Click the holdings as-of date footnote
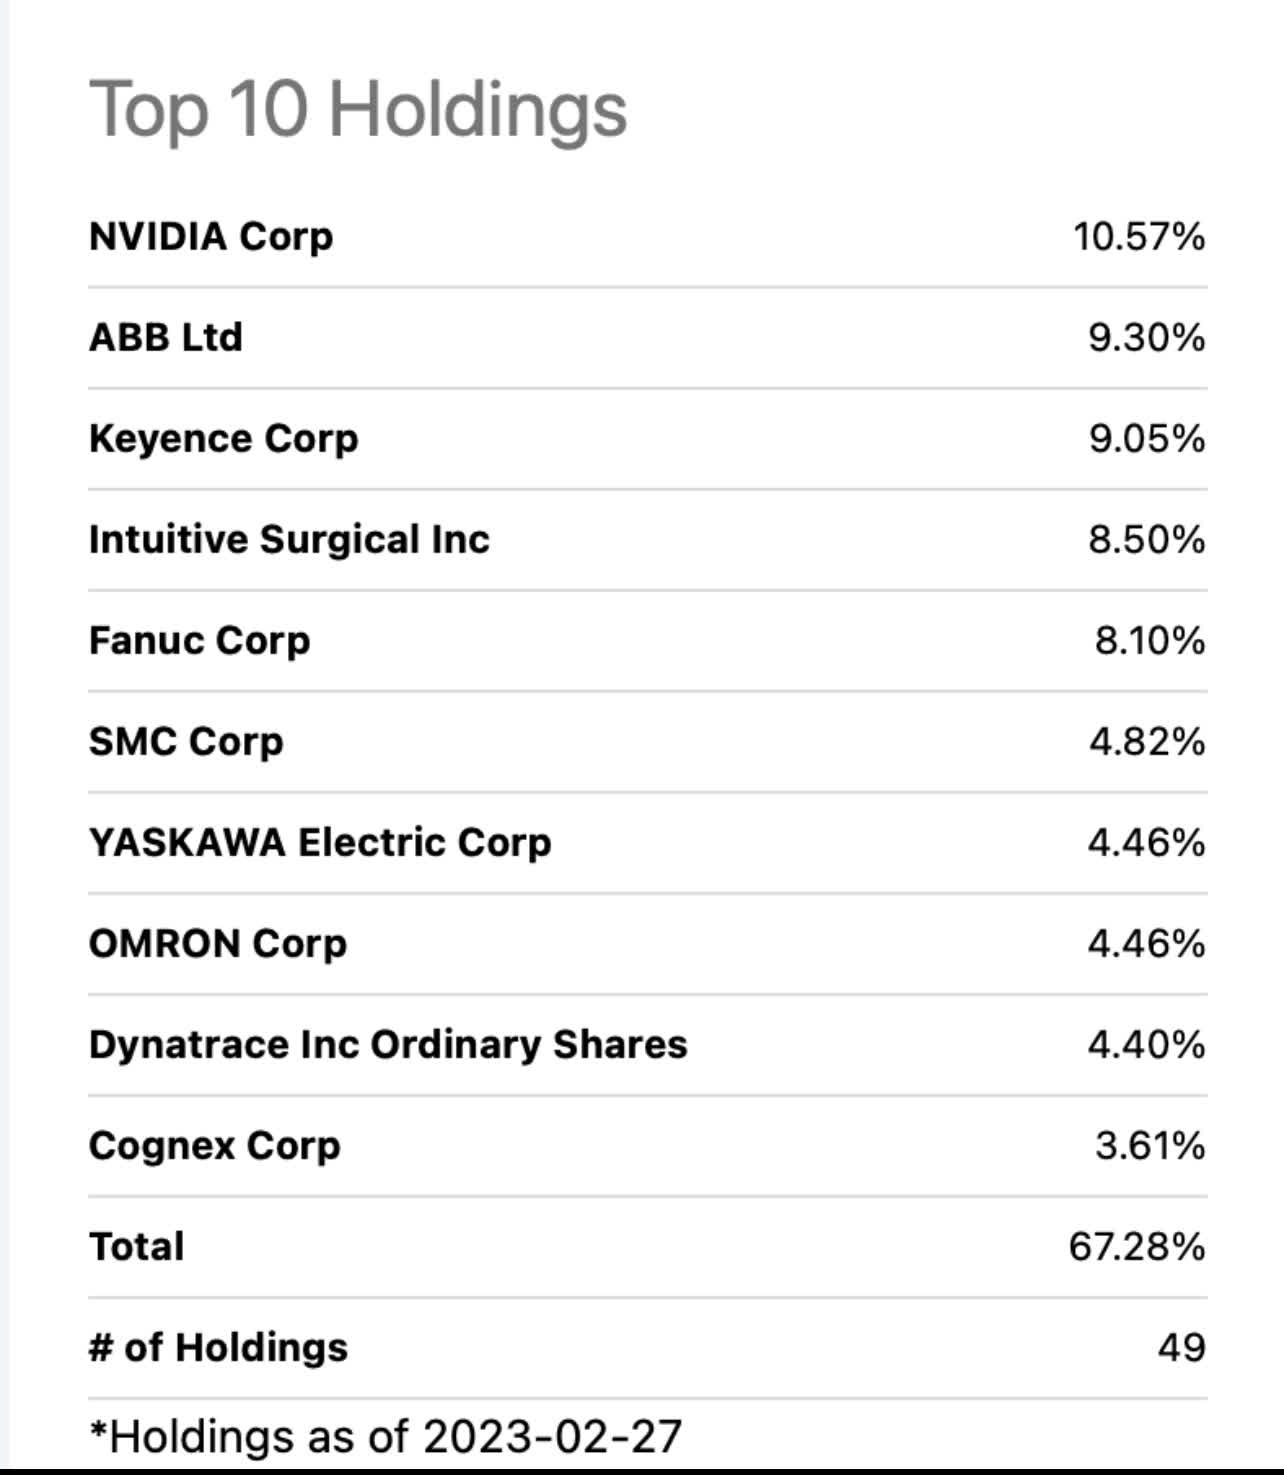 coord(385,1436)
